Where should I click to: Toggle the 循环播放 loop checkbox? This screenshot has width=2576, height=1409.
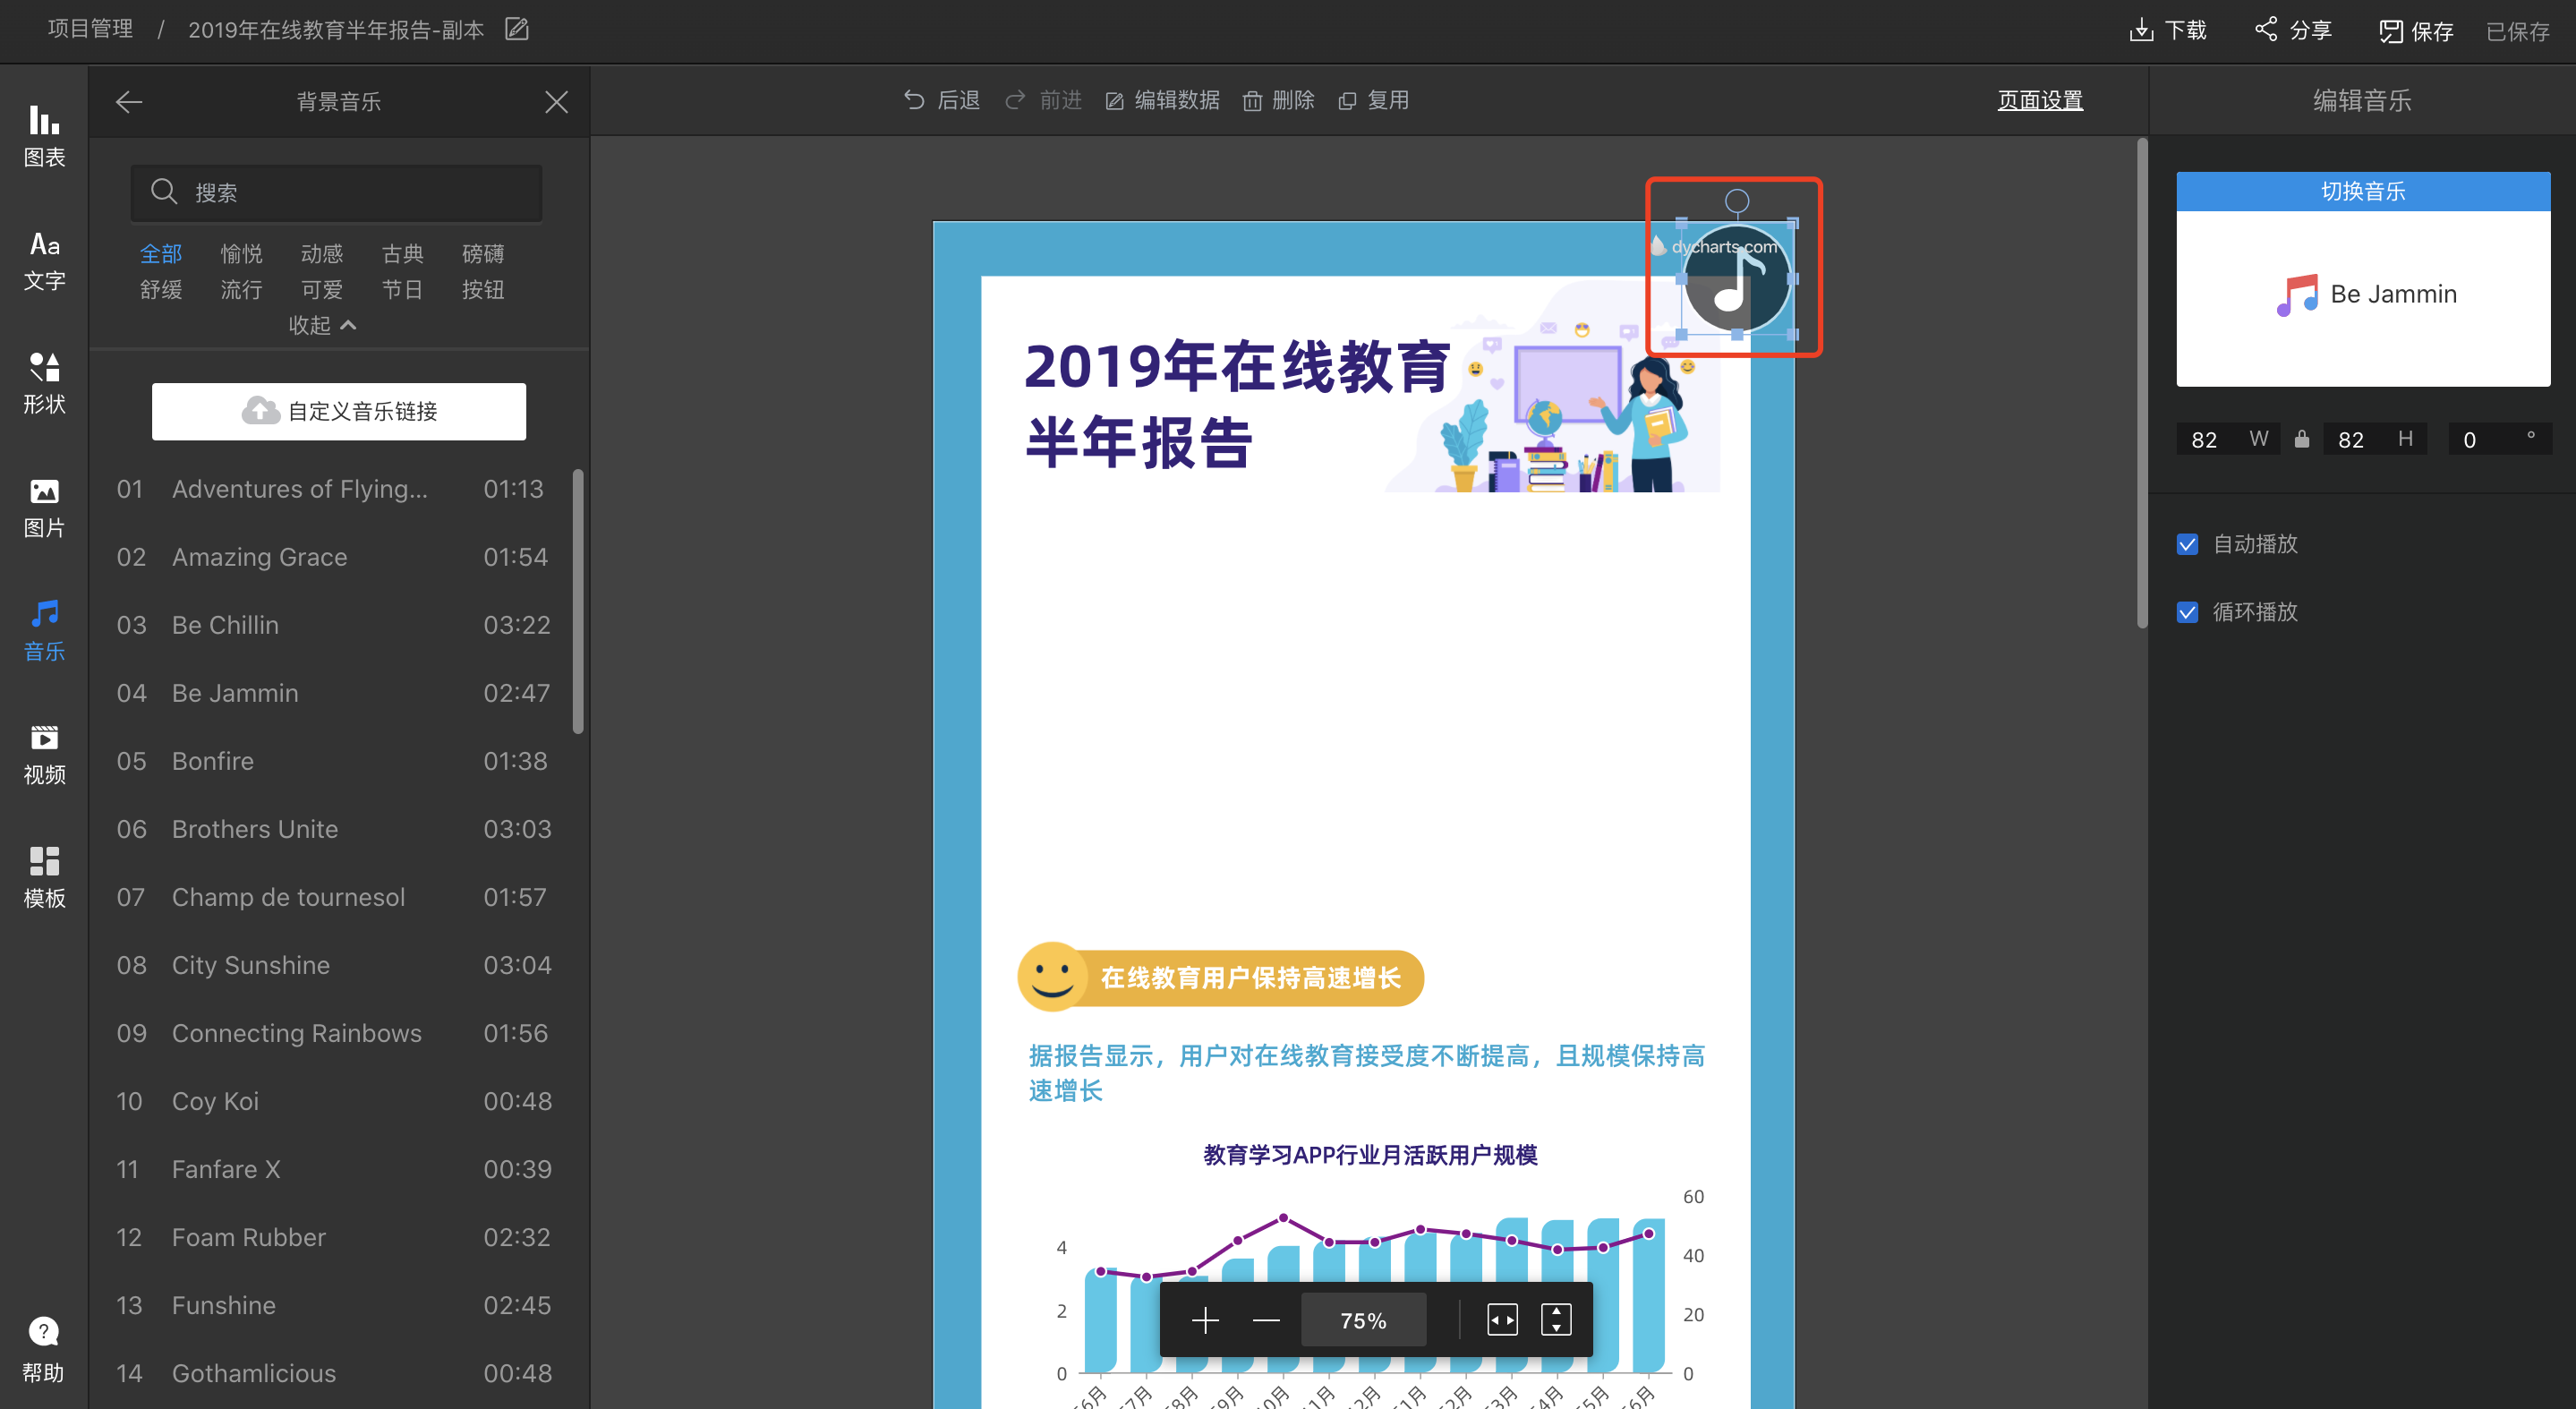pos(2187,612)
